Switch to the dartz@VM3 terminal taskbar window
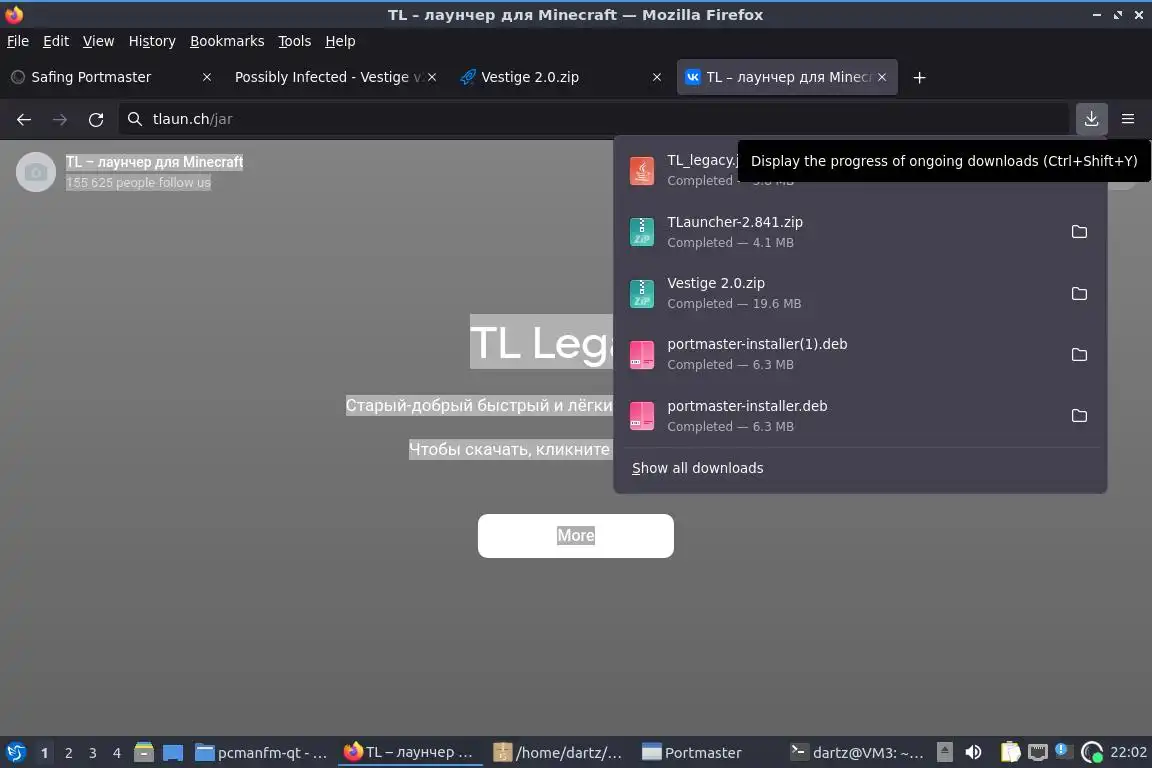The image size is (1152, 768). click(857, 753)
